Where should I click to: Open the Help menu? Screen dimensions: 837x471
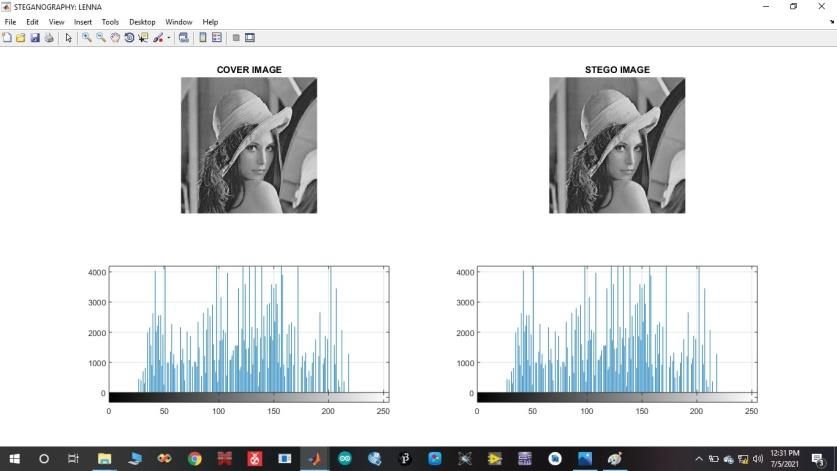pyautogui.click(x=210, y=22)
